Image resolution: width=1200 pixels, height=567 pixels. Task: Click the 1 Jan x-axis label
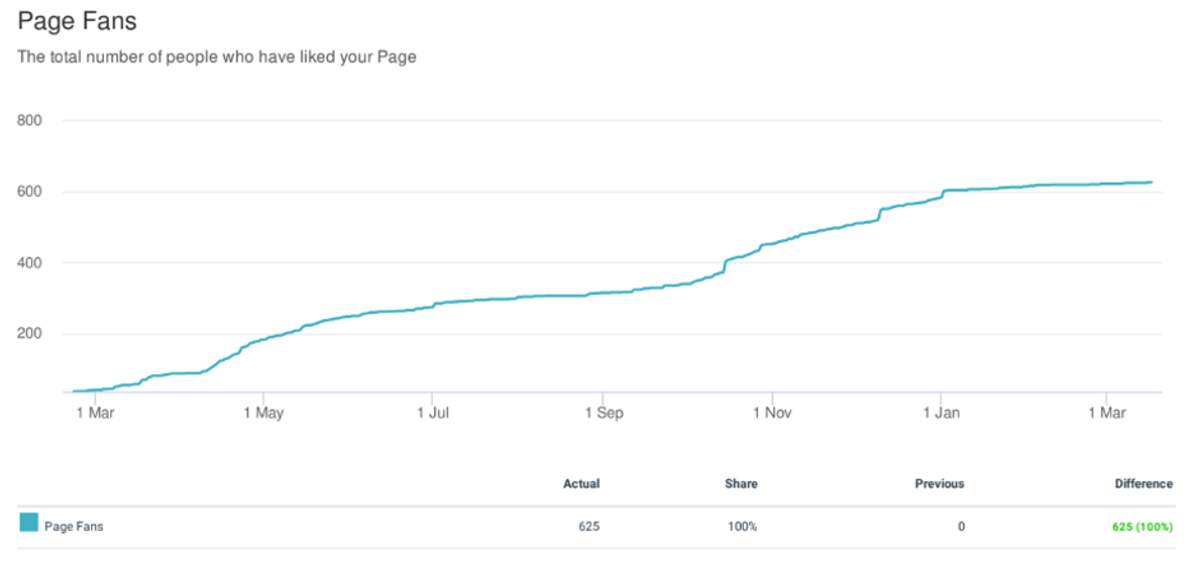pyautogui.click(x=940, y=411)
